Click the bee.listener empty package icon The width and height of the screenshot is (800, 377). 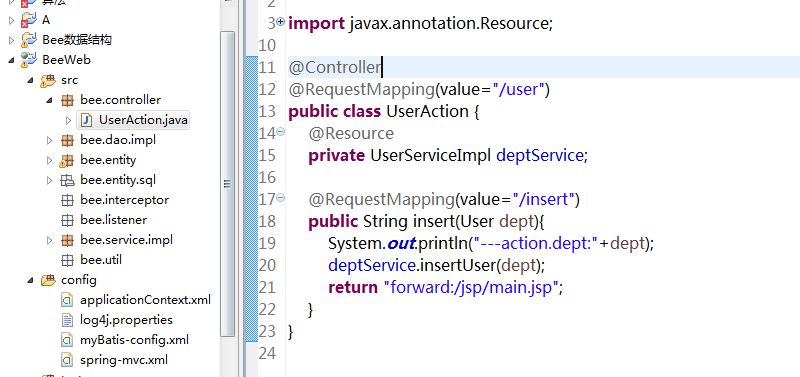coord(67,220)
